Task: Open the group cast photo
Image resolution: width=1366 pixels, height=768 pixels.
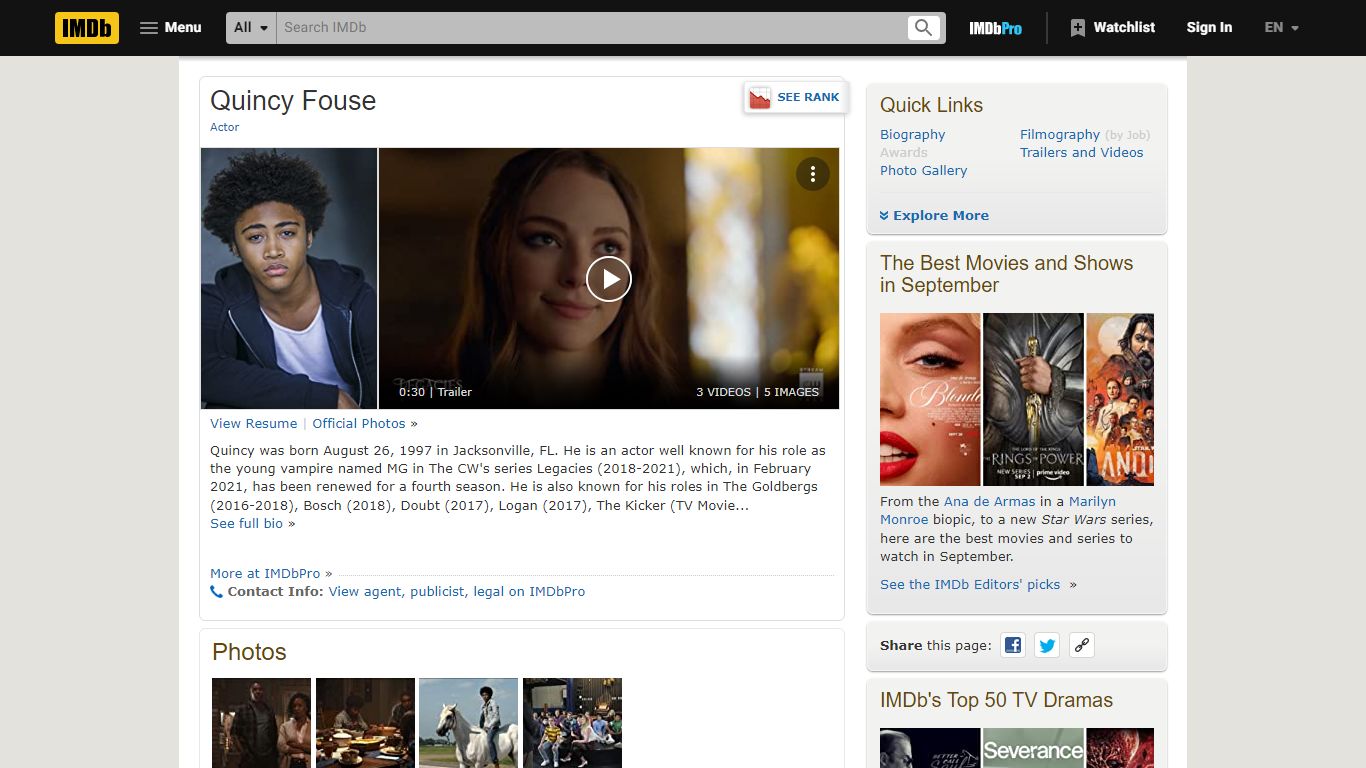Action: point(572,723)
